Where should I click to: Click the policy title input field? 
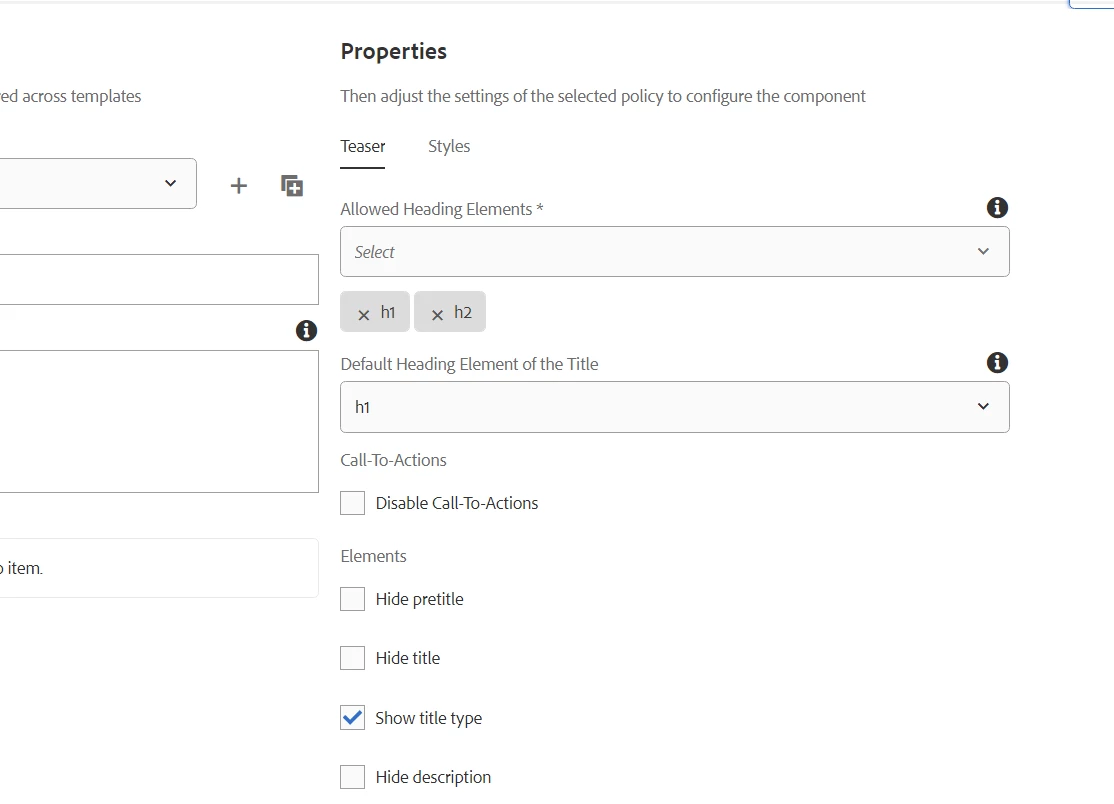160,279
